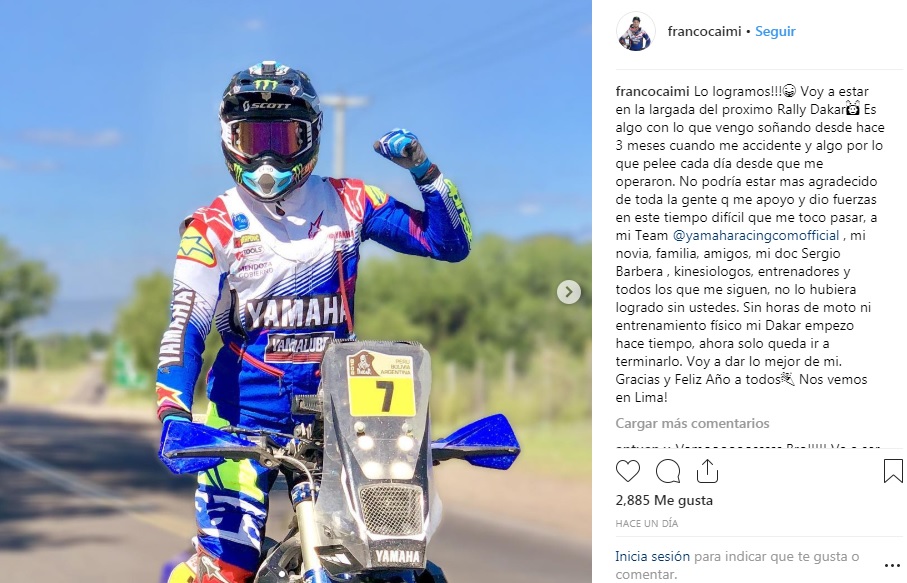Like the post with the heart icon
The height and width of the screenshot is (583, 907).
628,471
